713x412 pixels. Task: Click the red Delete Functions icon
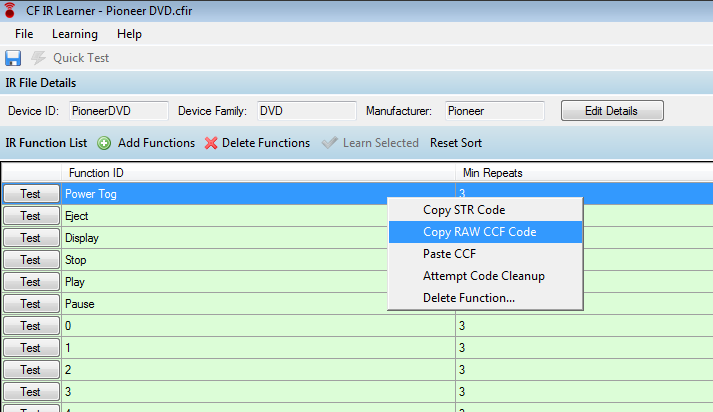211,143
